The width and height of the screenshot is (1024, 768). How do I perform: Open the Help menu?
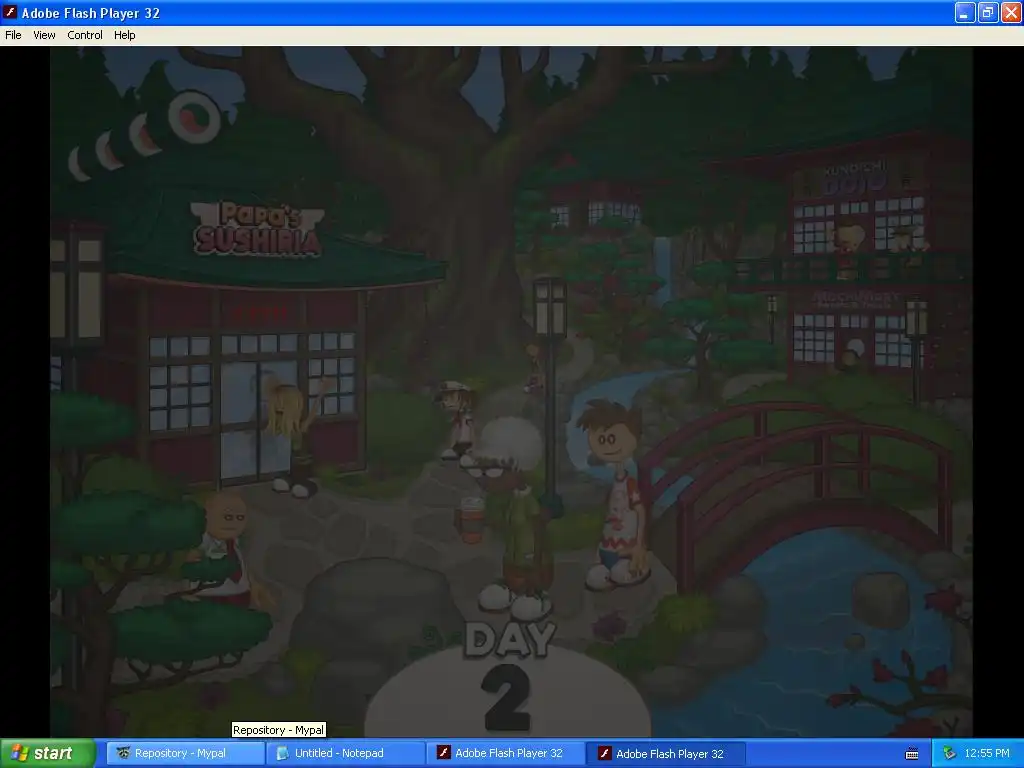pos(125,35)
